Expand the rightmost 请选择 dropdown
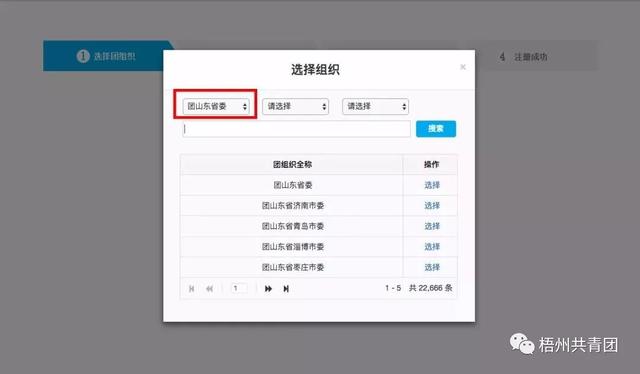 375,107
